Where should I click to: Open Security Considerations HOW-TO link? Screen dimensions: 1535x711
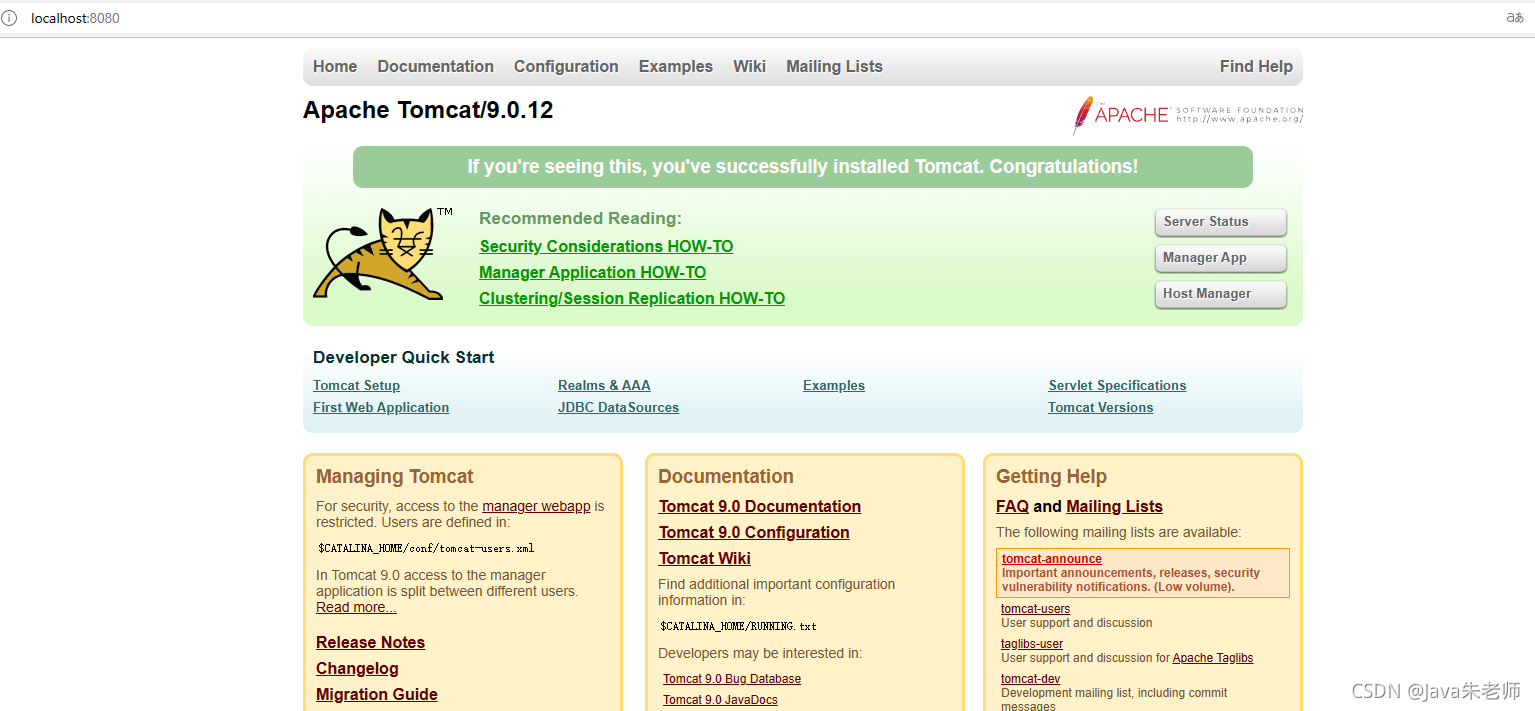[x=606, y=246]
